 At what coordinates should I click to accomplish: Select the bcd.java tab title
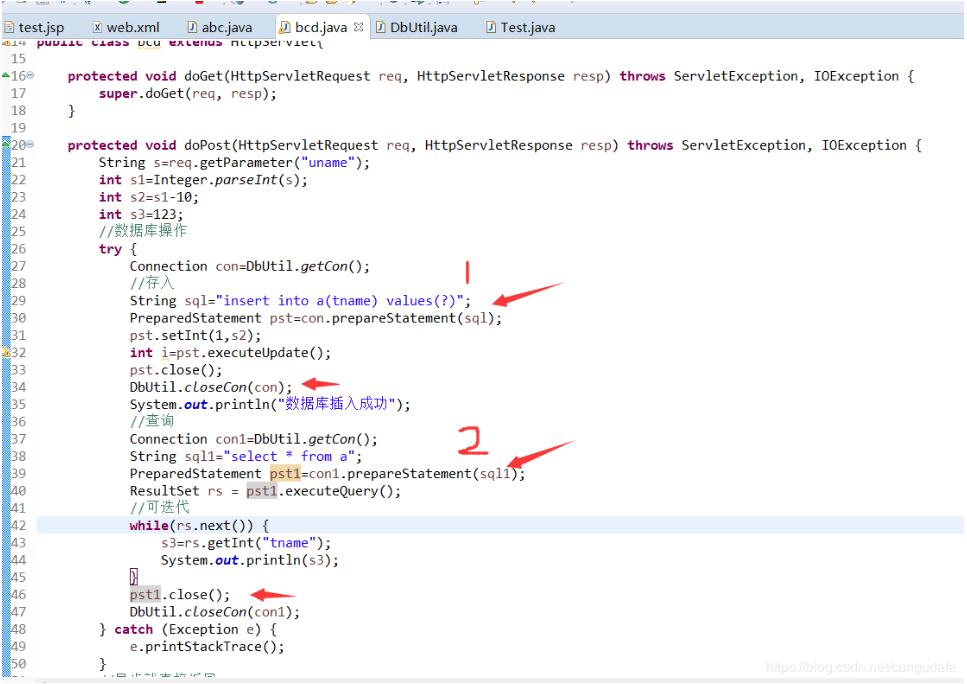[x=320, y=28]
